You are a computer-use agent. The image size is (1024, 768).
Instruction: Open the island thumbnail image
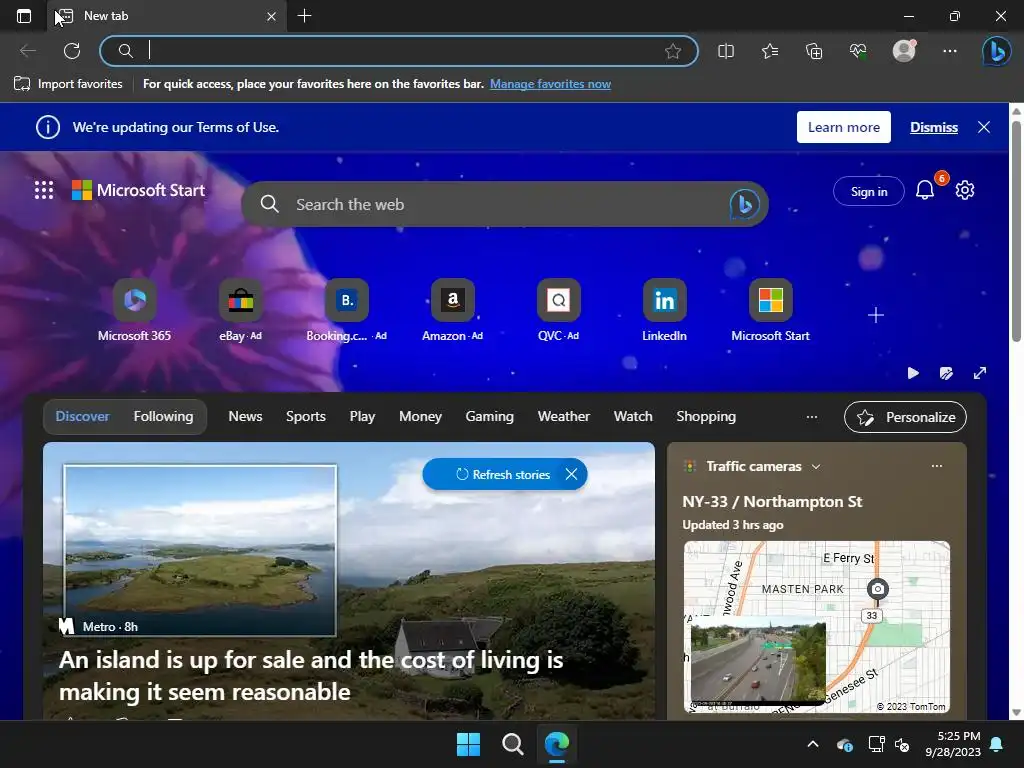pyautogui.click(x=200, y=550)
